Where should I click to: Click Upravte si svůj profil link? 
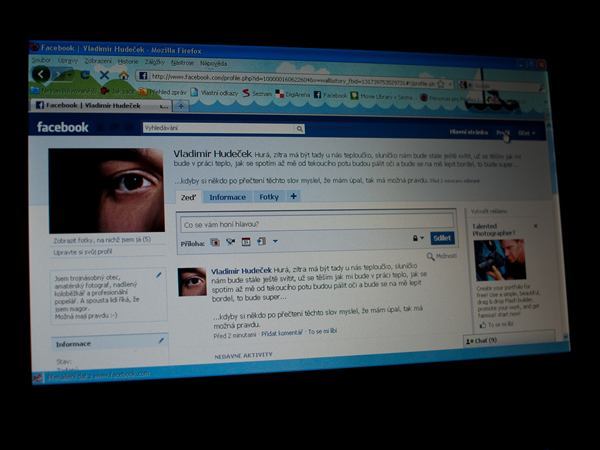pyautogui.click(x=83, y=252)
